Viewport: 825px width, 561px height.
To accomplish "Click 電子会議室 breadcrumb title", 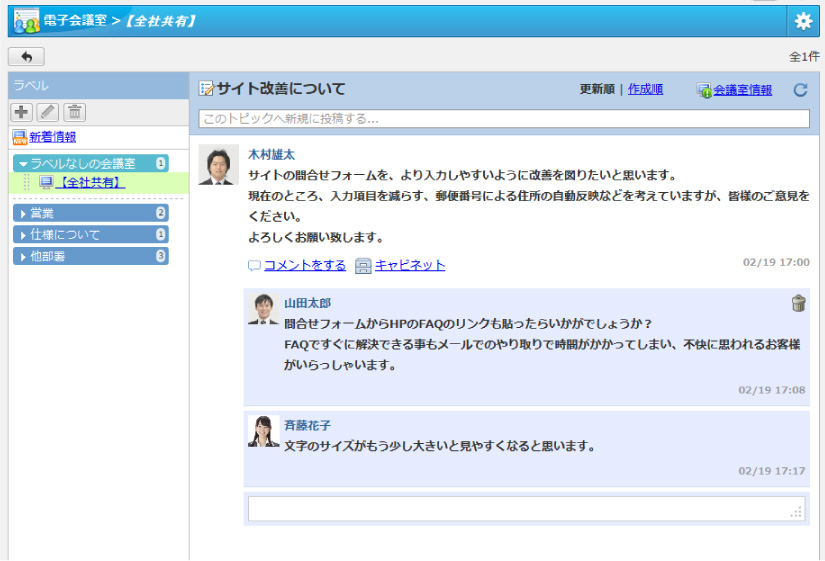I will [75, 21].
